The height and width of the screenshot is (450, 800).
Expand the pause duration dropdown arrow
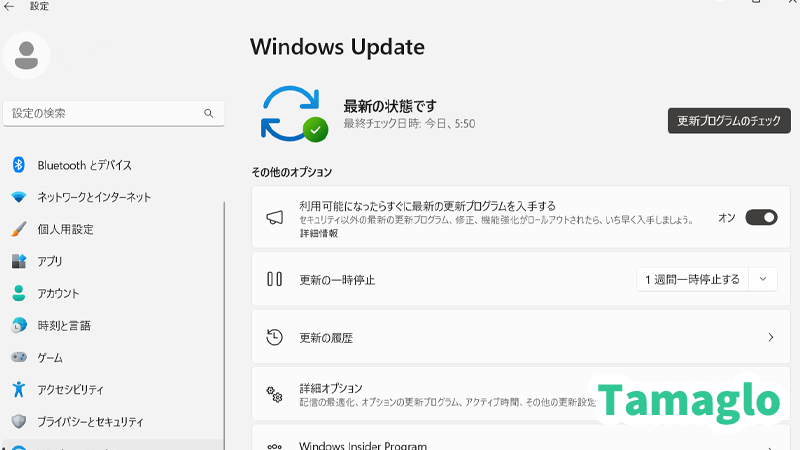point(763,279)
